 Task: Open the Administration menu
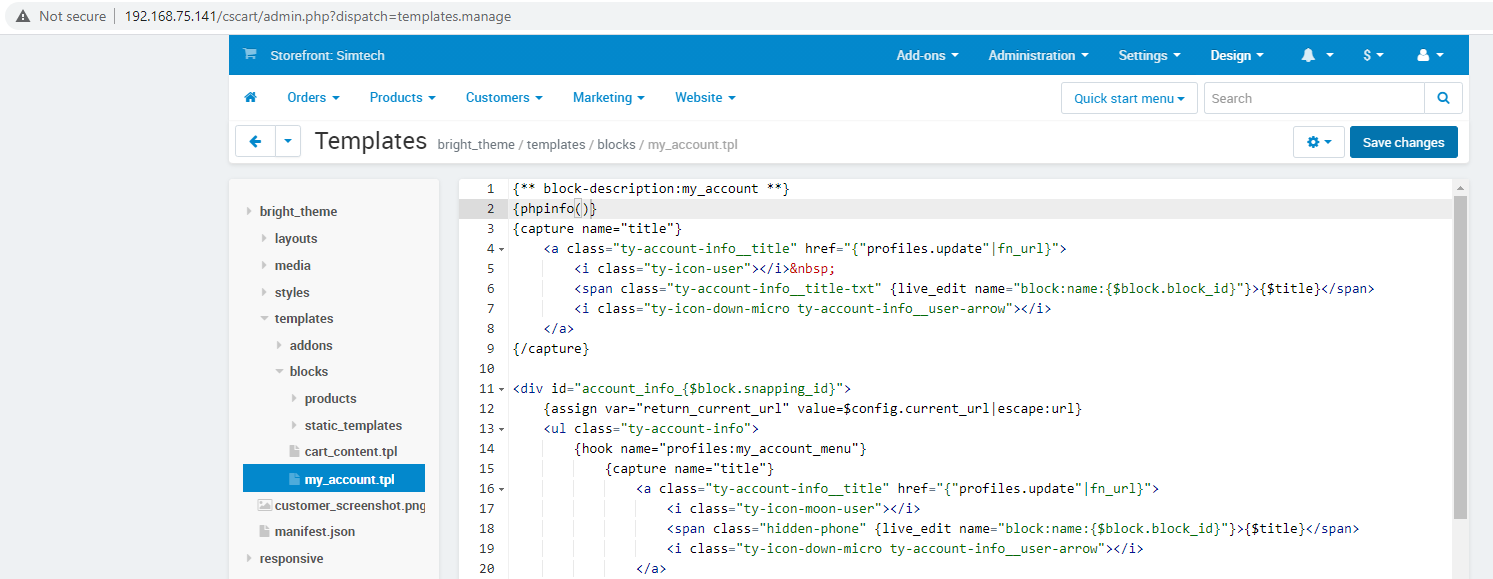[1038, 56]
